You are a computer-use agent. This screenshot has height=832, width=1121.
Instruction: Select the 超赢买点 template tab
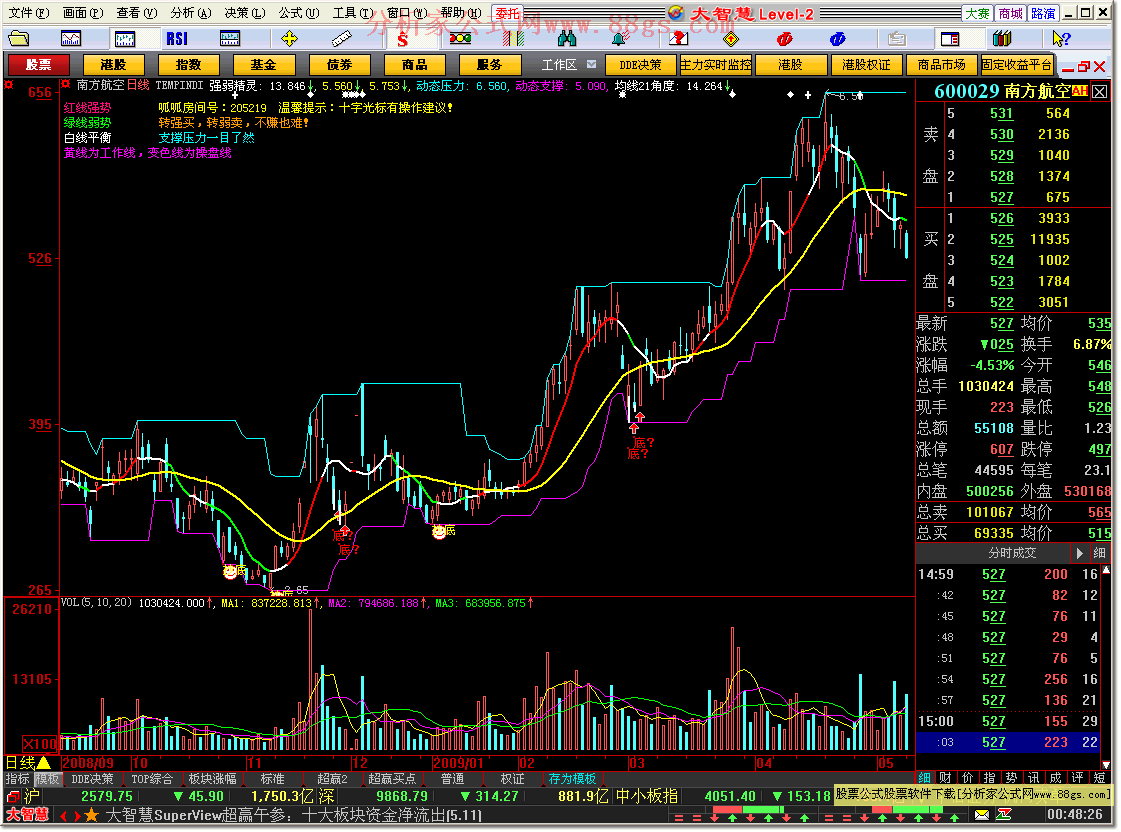pos(392,779)
